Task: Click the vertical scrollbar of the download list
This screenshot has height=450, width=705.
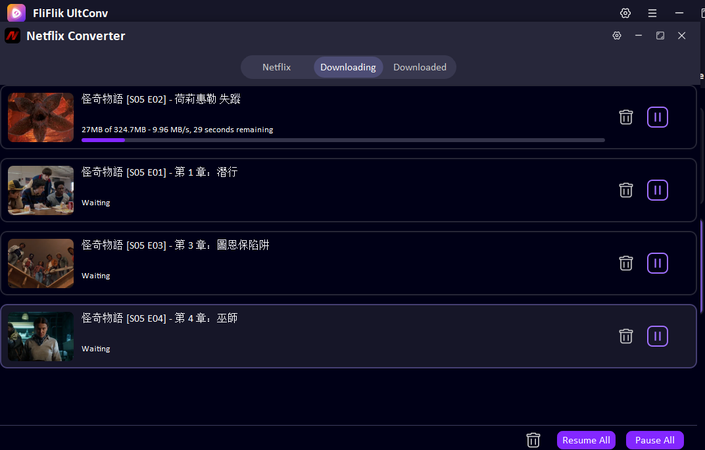Action: 702,265
